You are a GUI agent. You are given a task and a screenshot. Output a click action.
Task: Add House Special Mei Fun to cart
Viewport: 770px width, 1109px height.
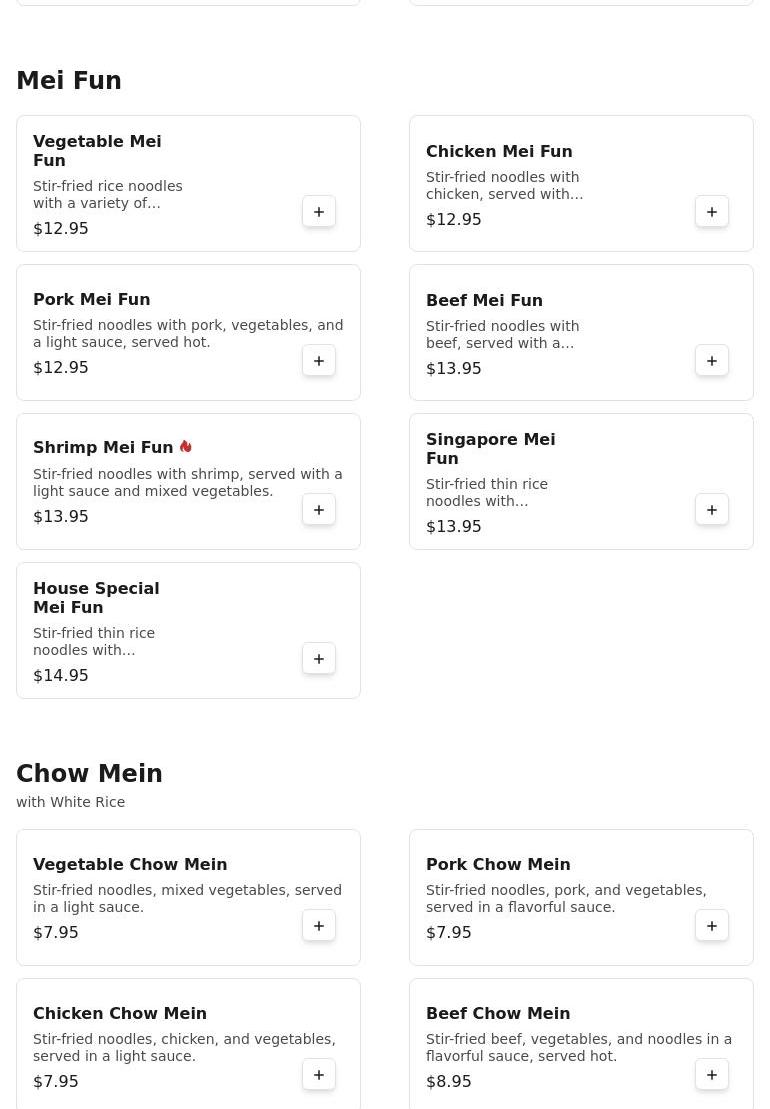319,659
